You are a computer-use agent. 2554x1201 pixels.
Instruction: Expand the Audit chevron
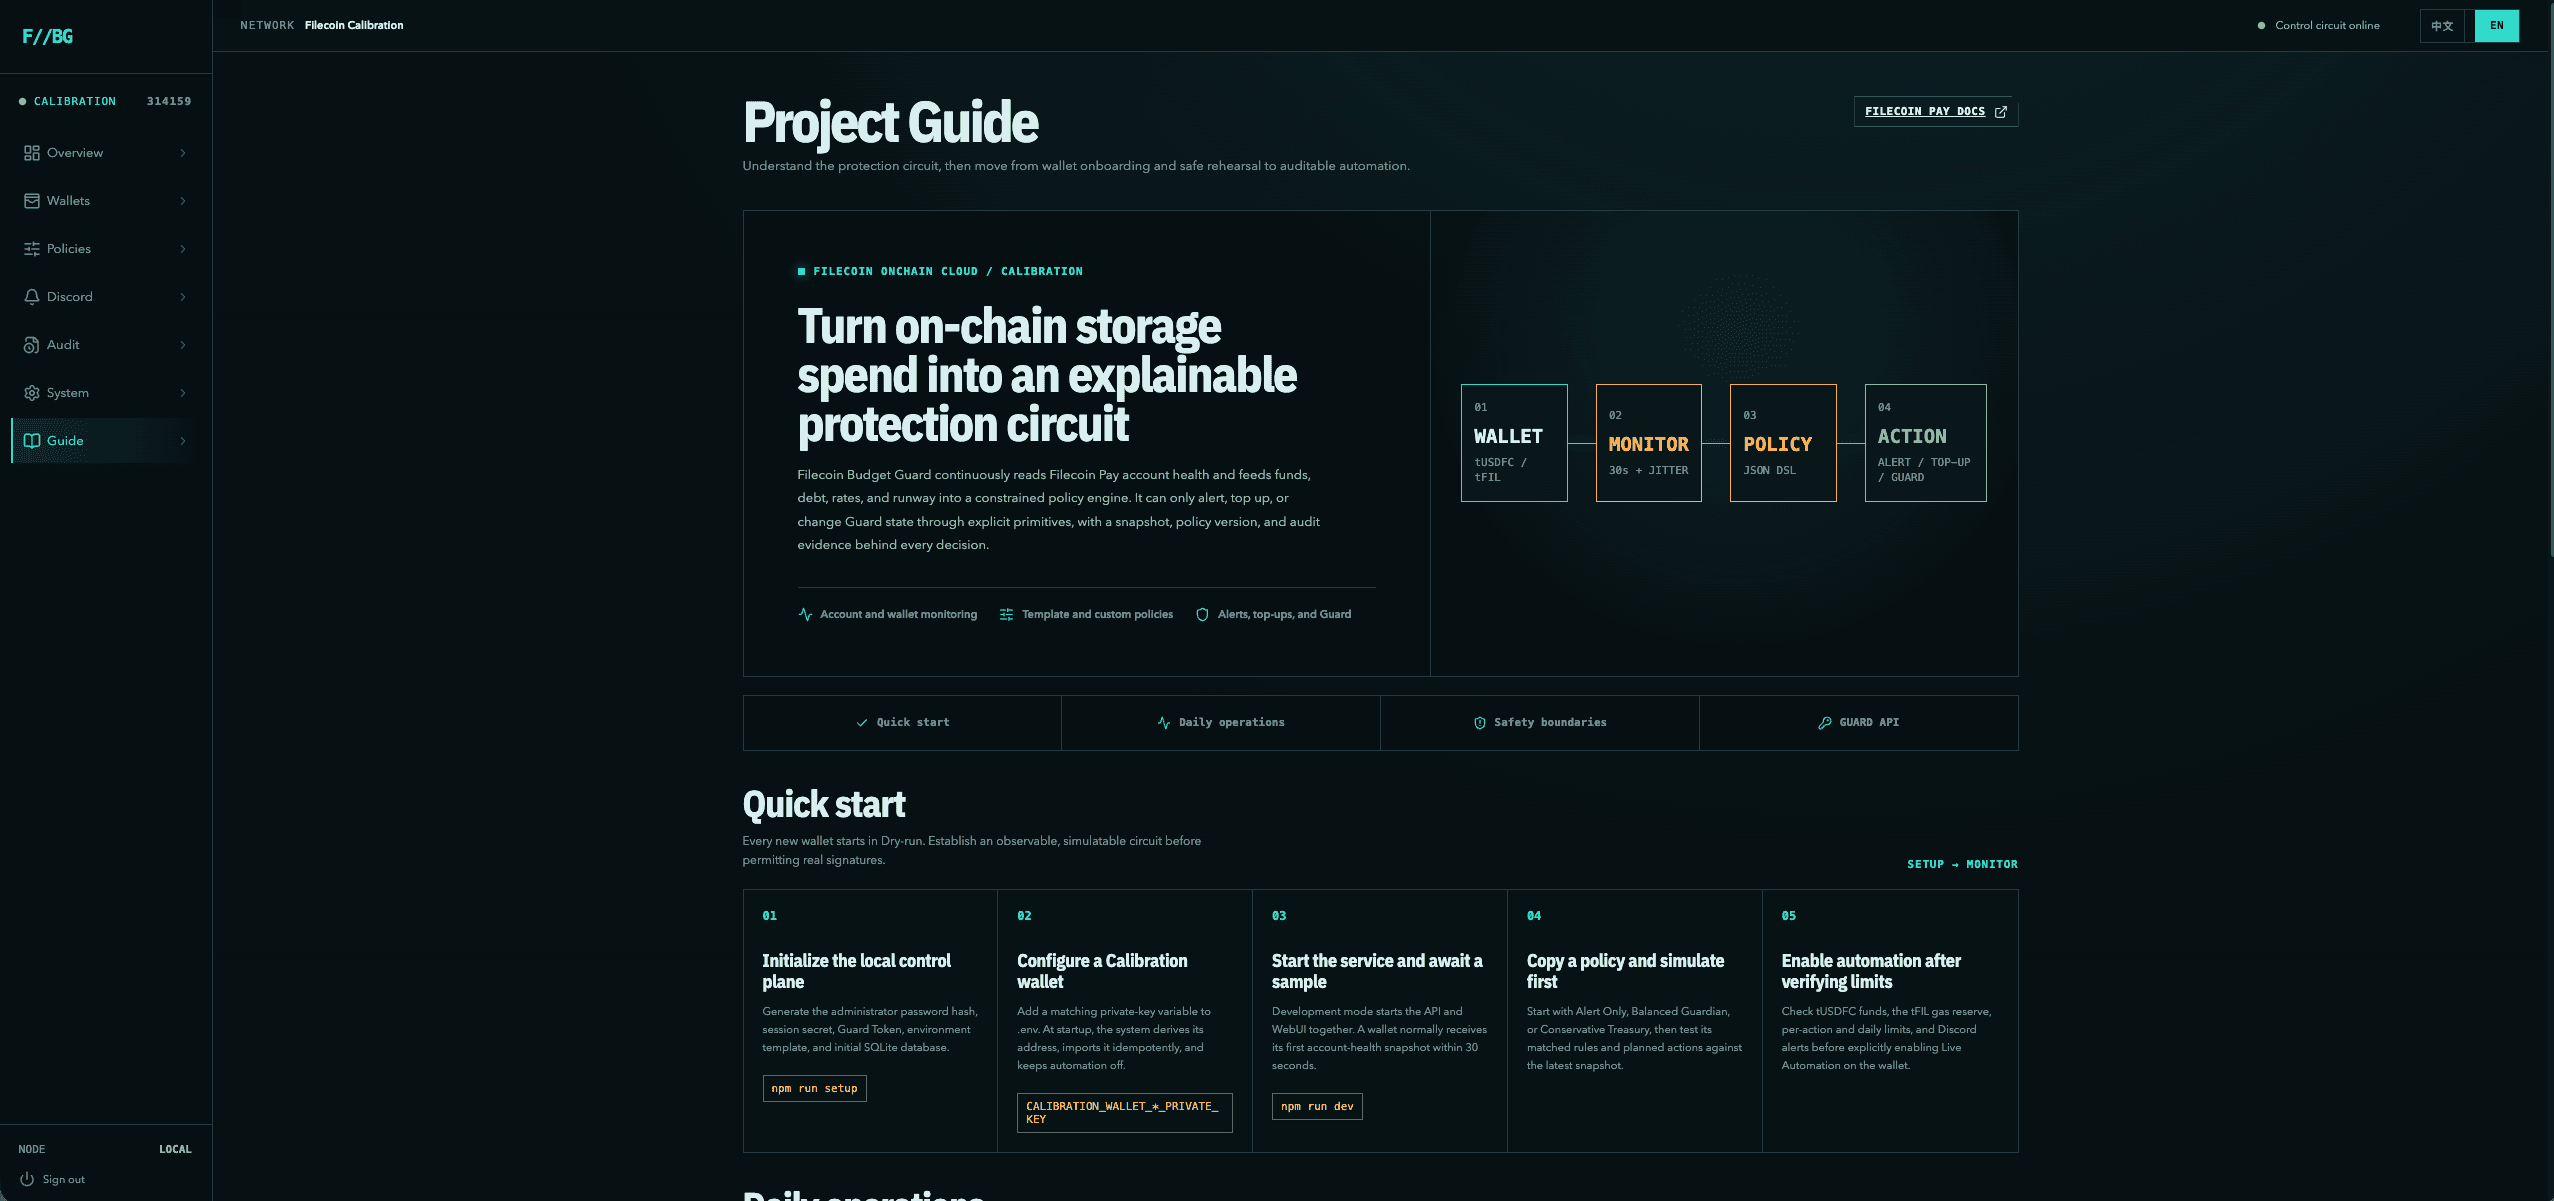pos(183,345)
